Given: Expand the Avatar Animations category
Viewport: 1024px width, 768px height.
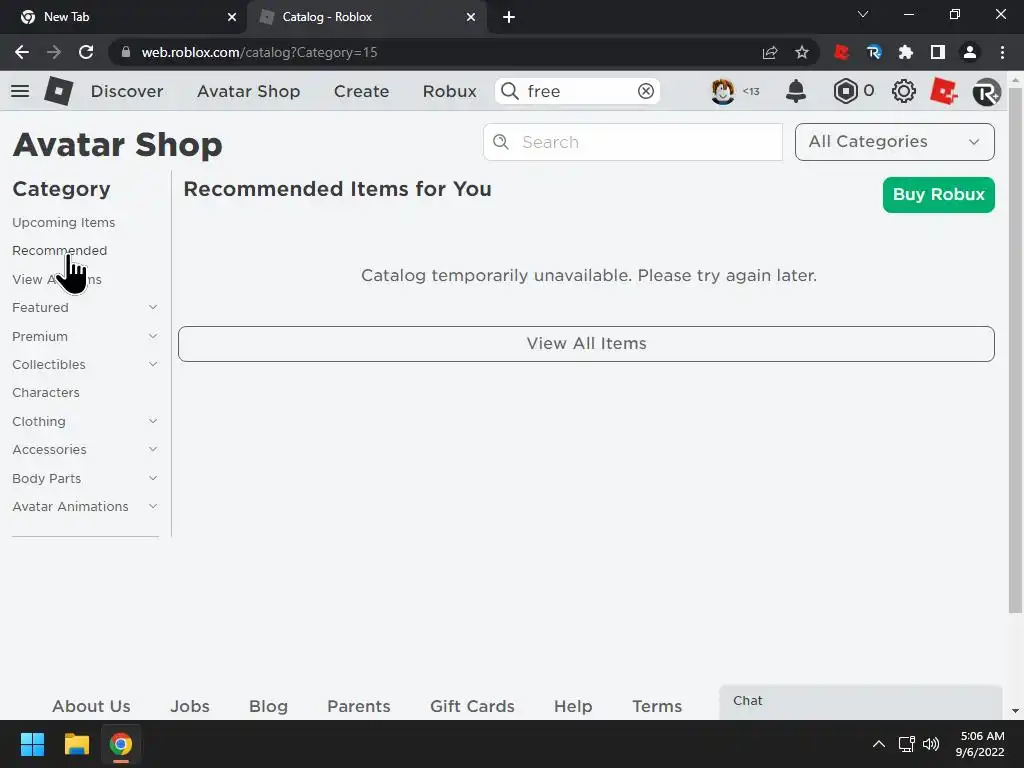Looking at the screenshot, I should [x=153, y=506].
